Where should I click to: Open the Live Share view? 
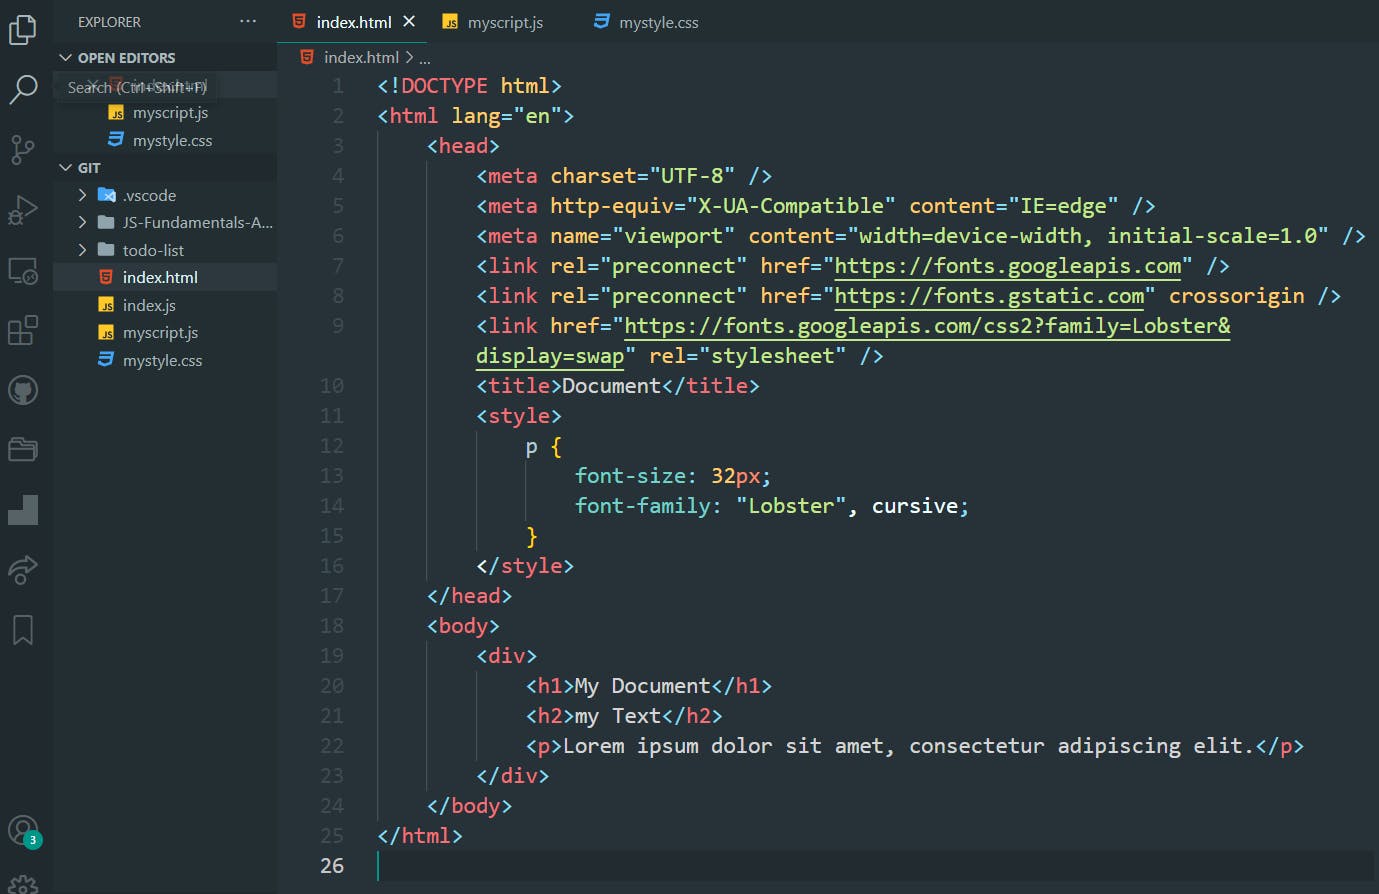23,569
